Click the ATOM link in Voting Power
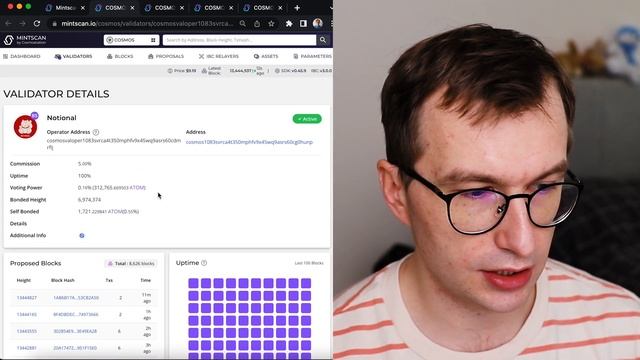This screenshot has width=640, height=360. 138,188
